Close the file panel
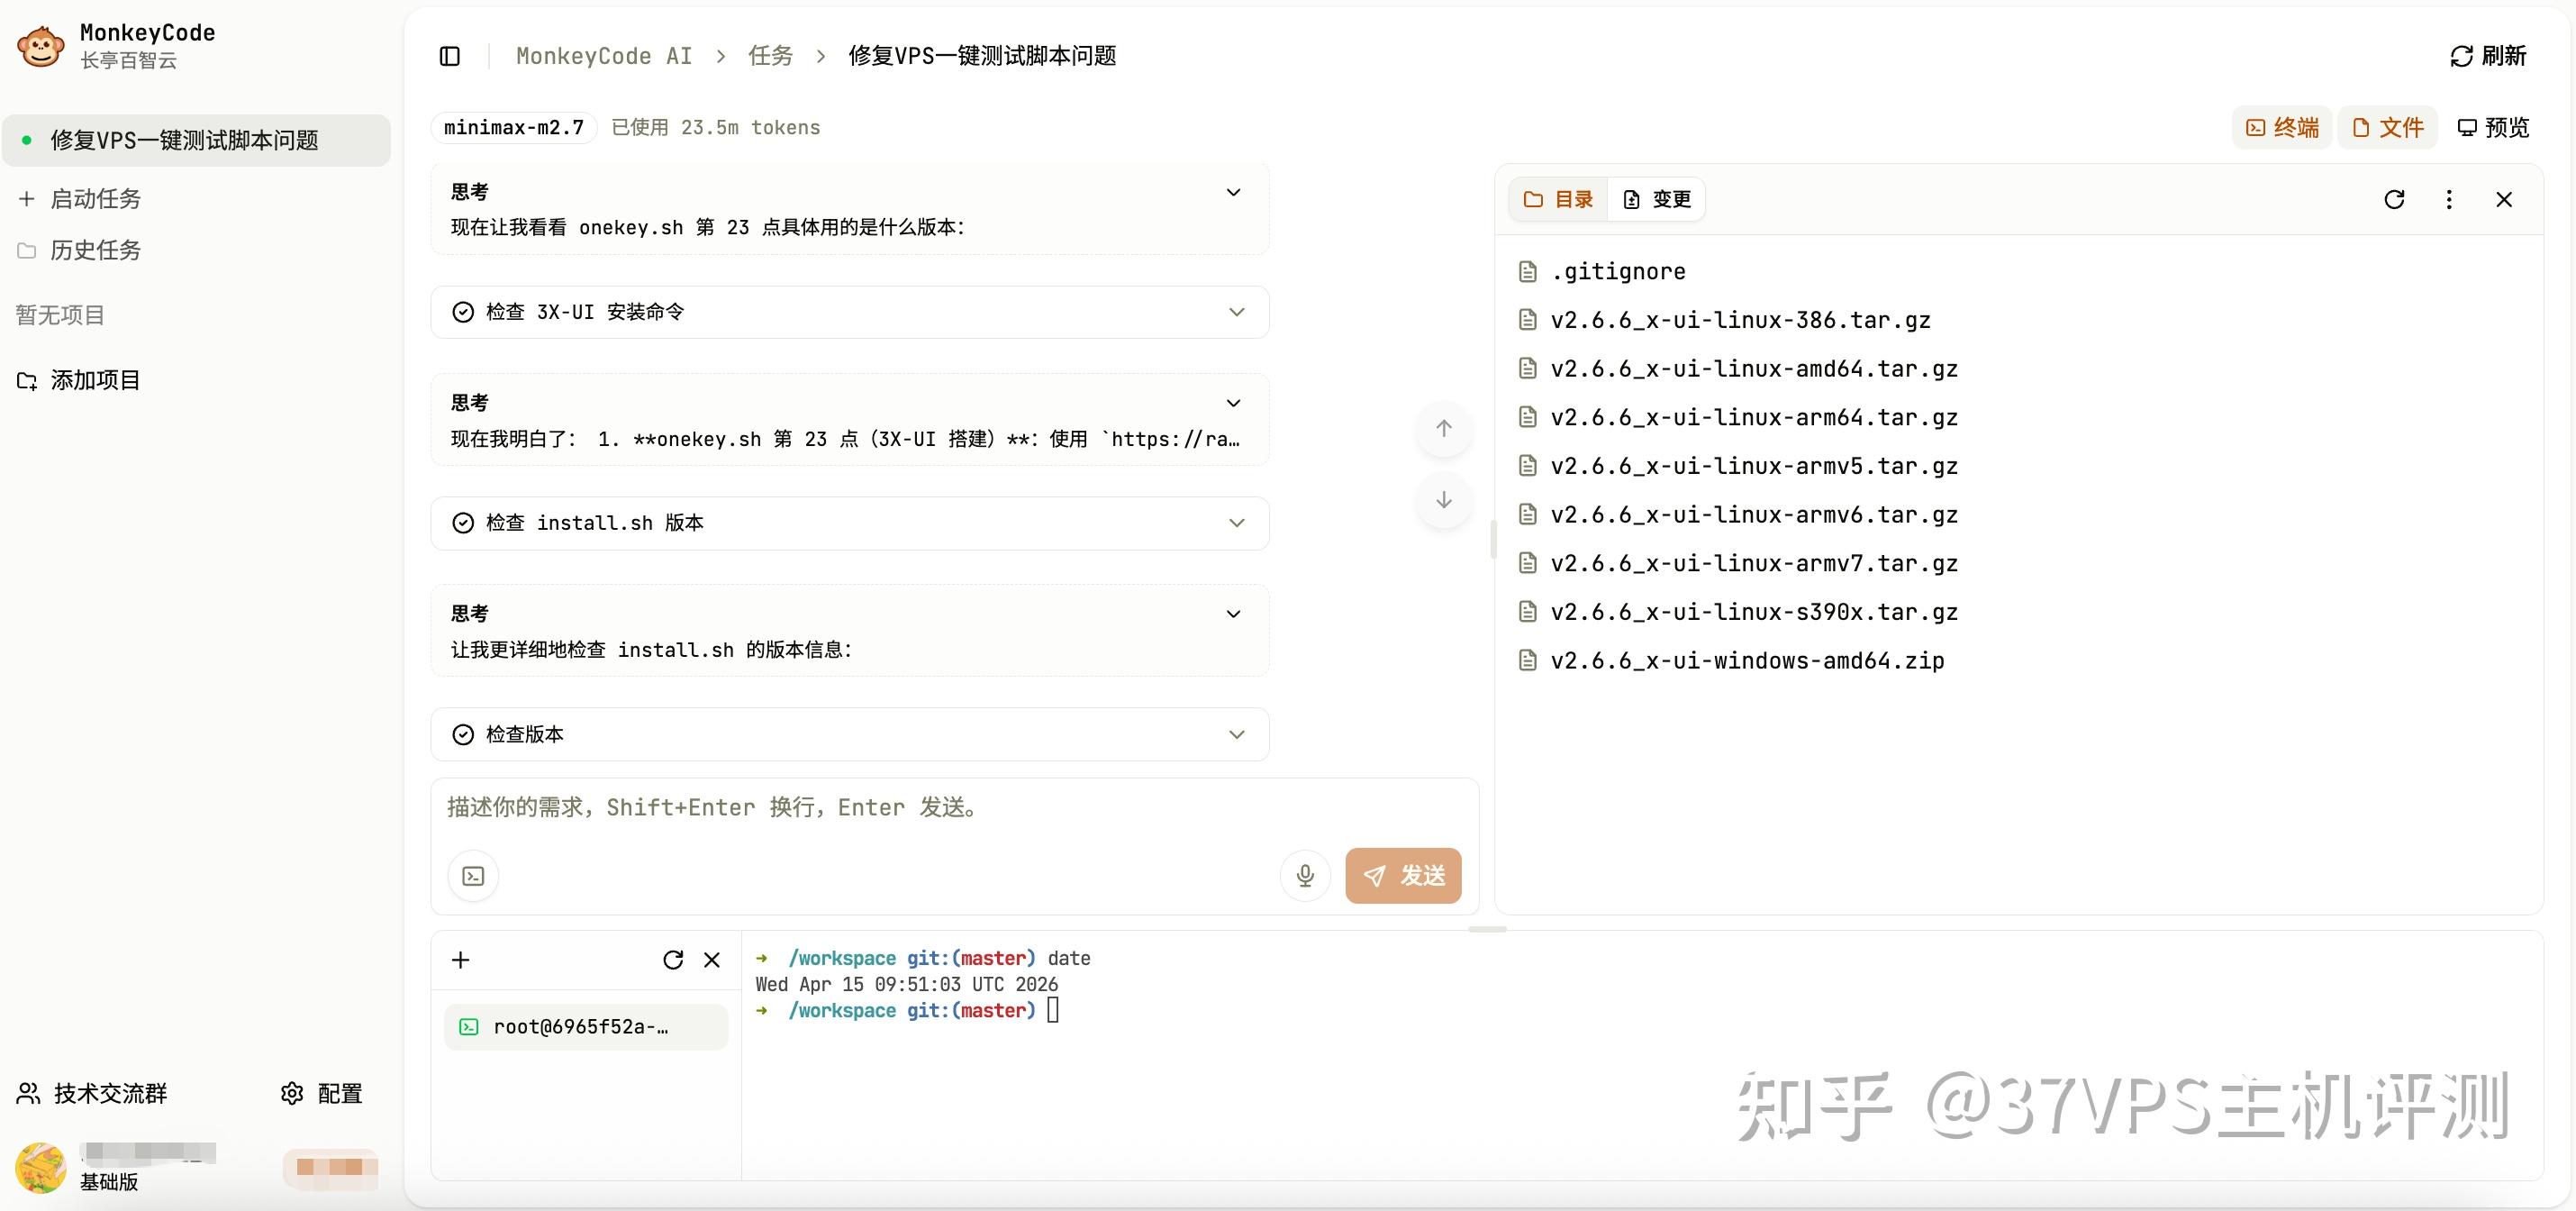 pyautogui.click(x=2504, y=199)
